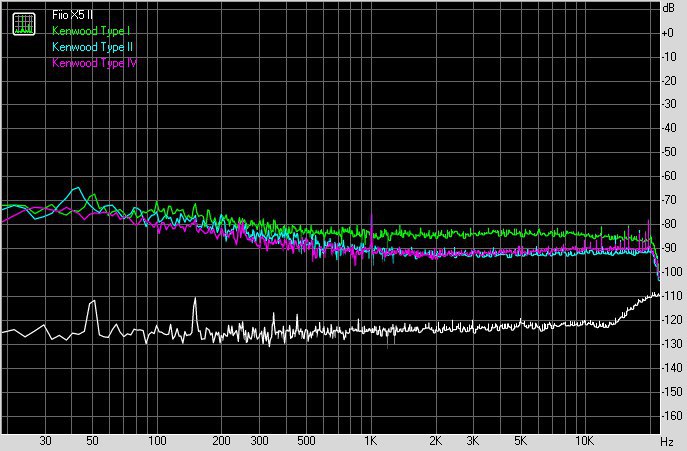Click the -30 dB axis label

coord(669,104)
